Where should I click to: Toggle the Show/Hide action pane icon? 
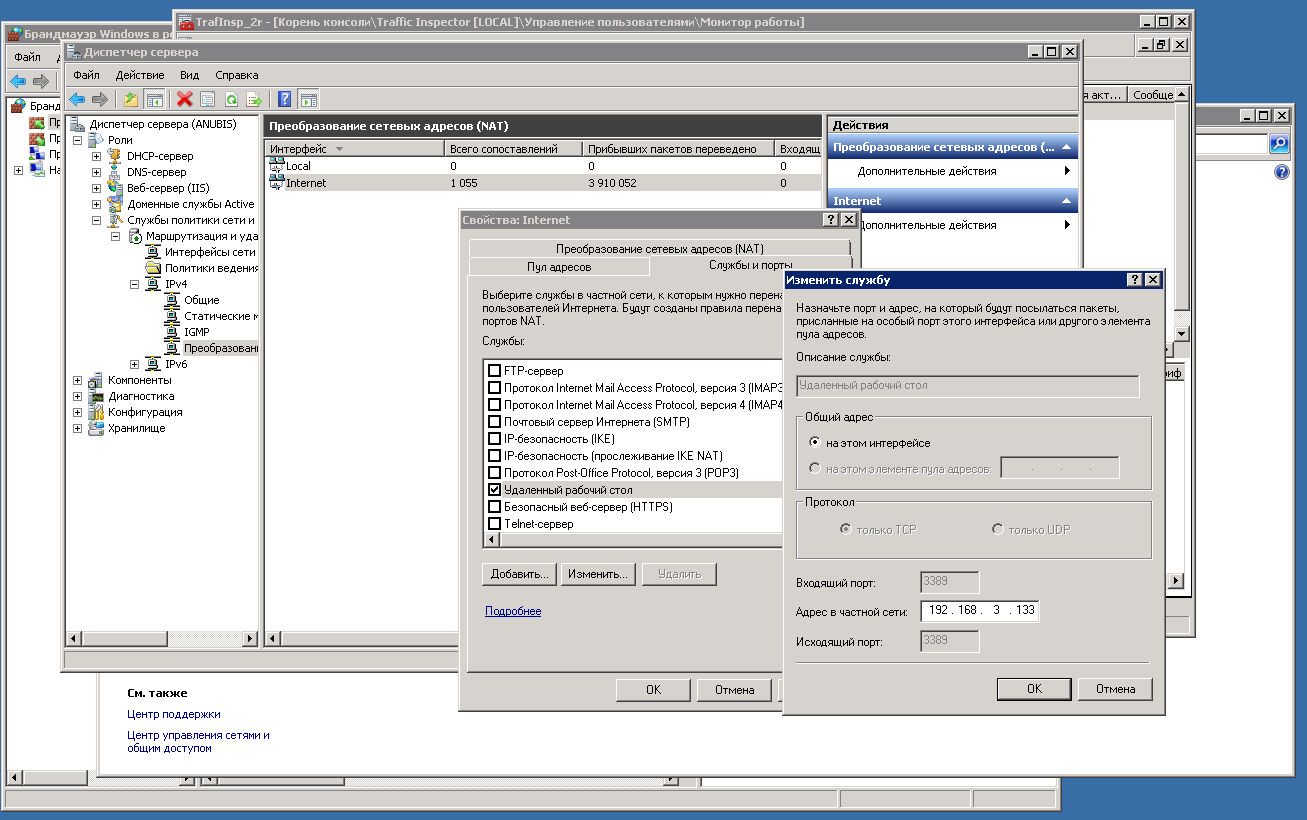309,99
